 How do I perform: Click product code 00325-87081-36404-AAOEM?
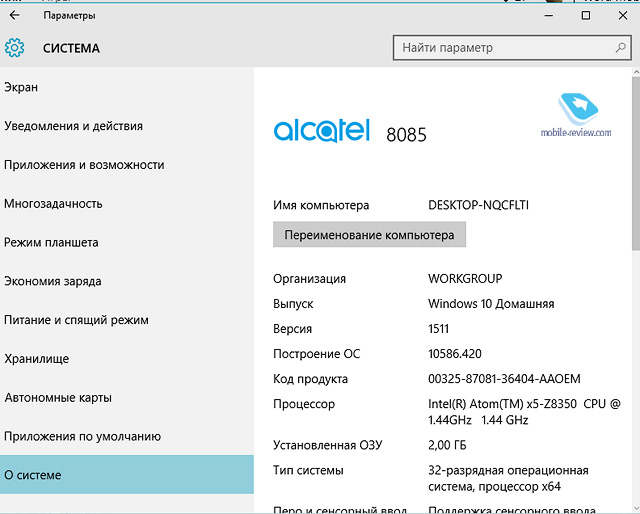pos(504,379)
